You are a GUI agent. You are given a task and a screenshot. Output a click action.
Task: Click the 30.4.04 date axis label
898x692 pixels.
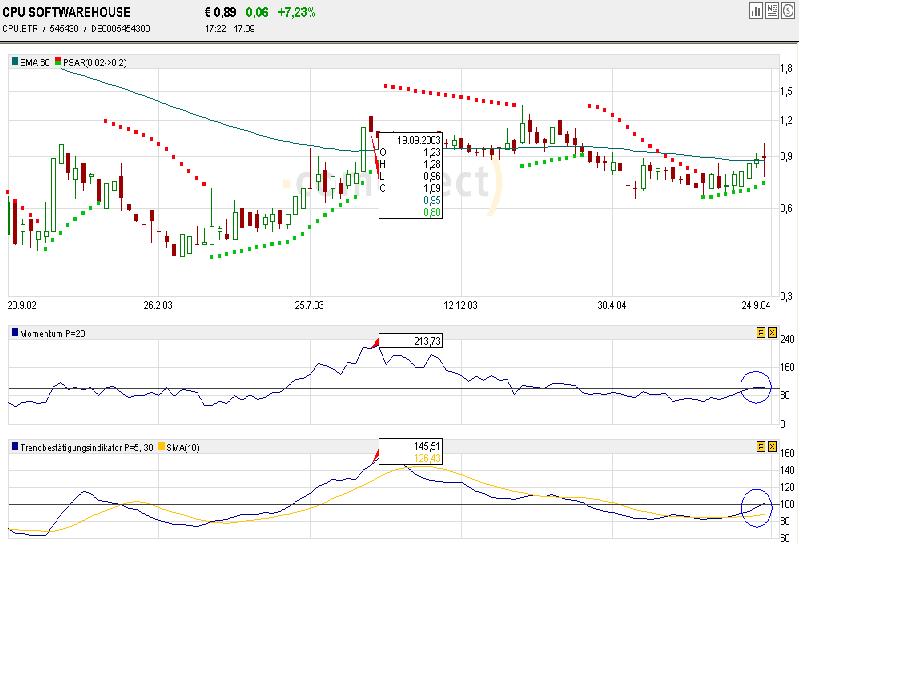(612, 305)
